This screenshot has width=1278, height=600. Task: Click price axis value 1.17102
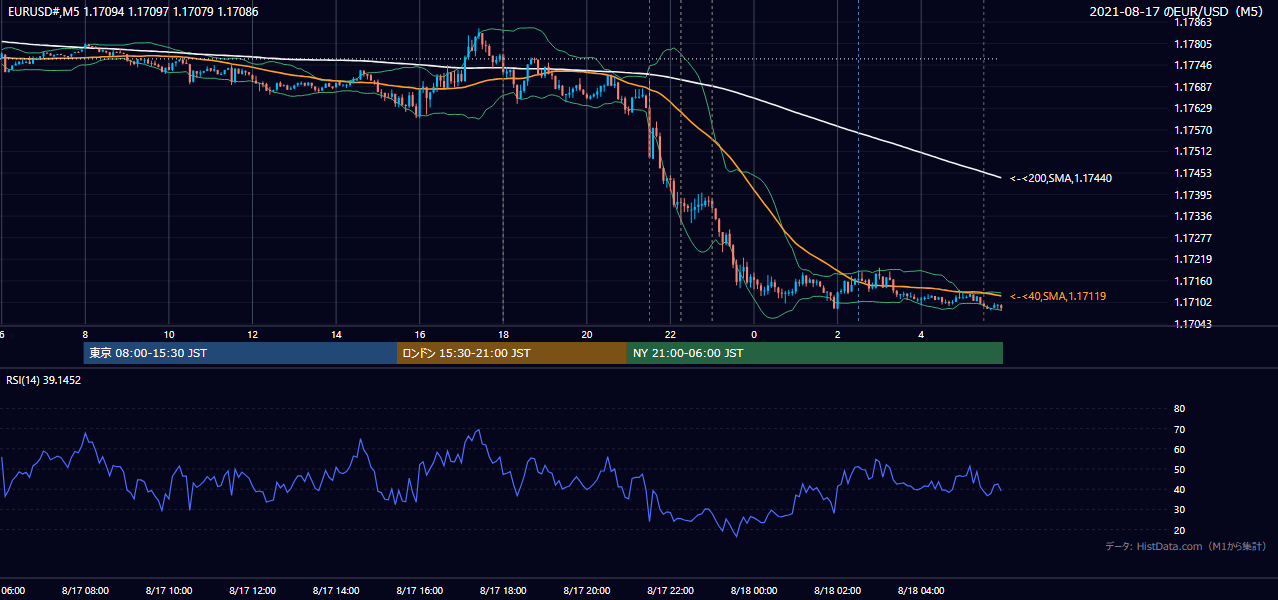[1192, 302]
